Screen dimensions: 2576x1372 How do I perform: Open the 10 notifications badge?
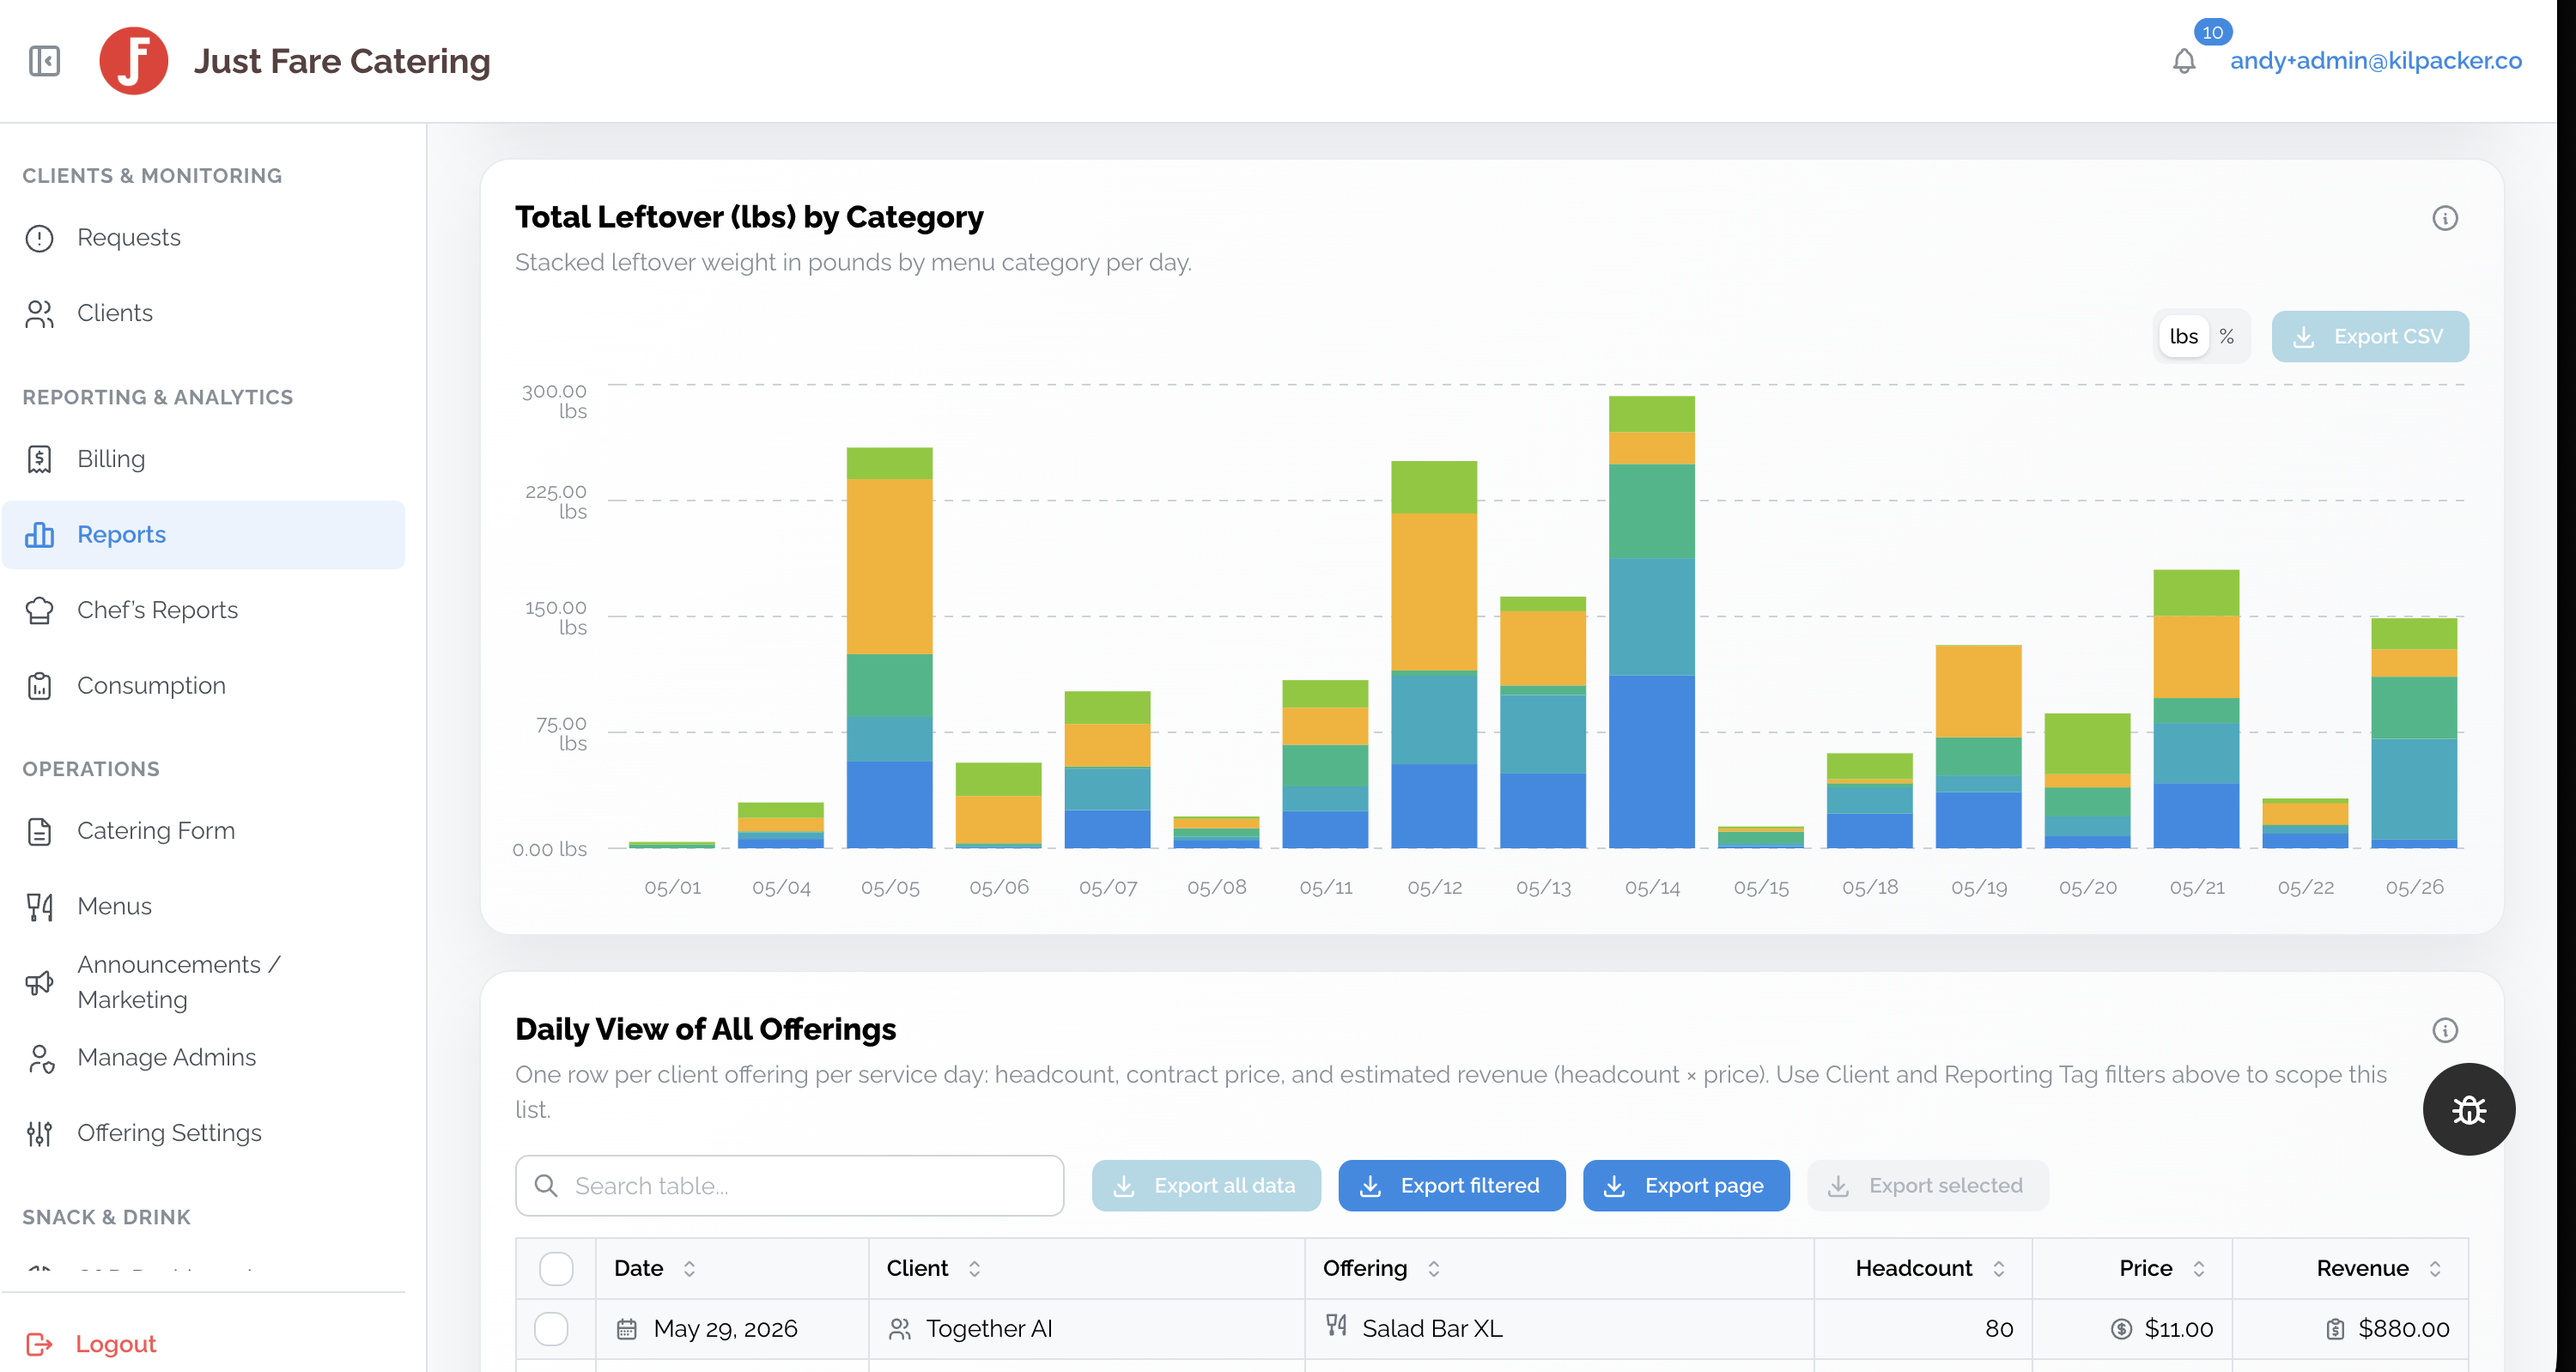pos(2213,32)
